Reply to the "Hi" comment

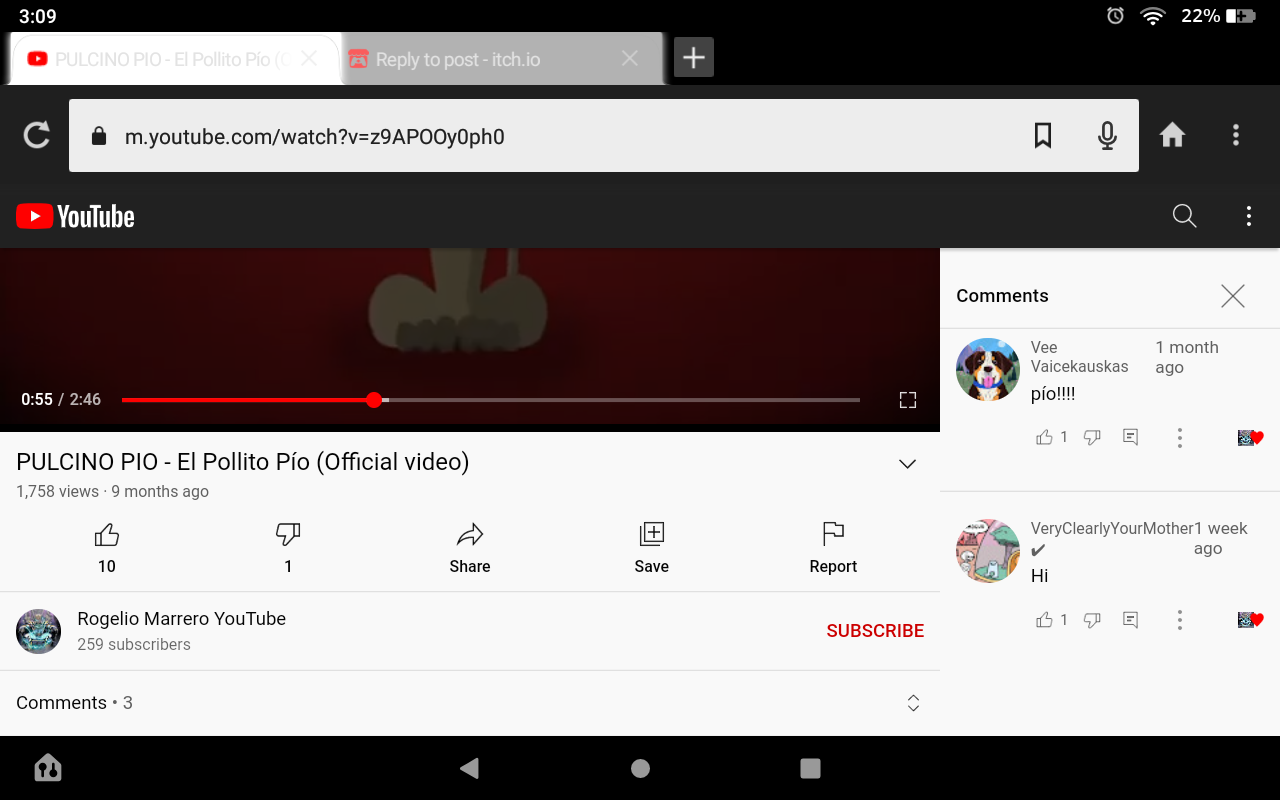pyautogui.click(x=1130, y=620)
